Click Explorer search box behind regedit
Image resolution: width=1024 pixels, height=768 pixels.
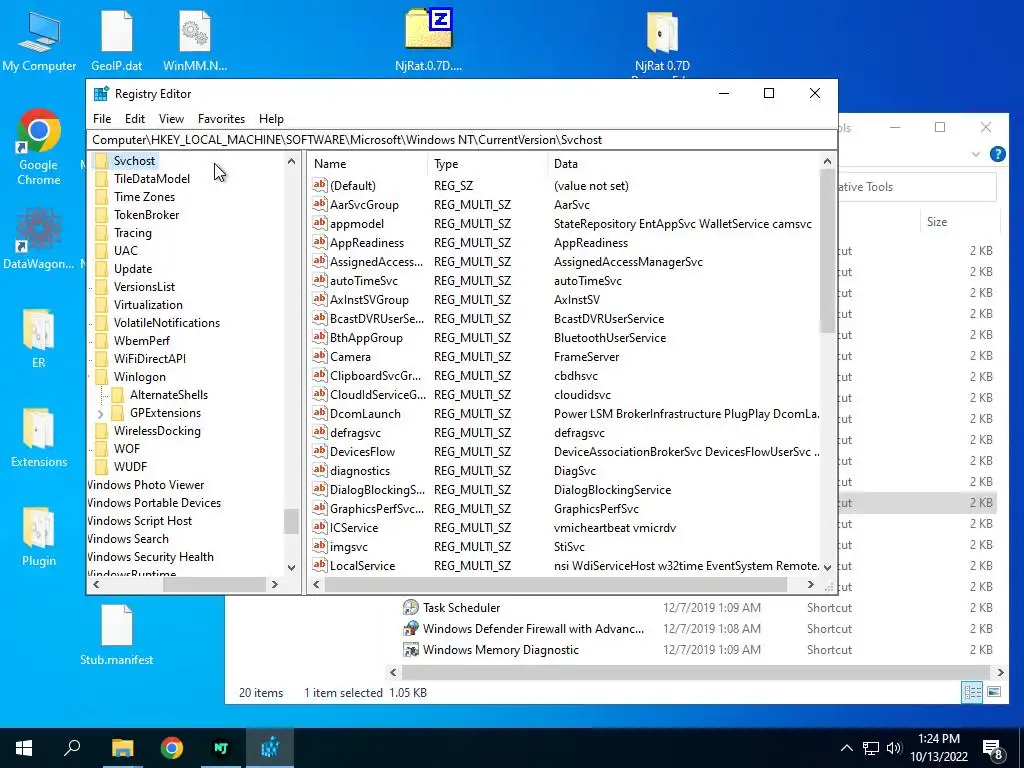click(x=917, y=187)
